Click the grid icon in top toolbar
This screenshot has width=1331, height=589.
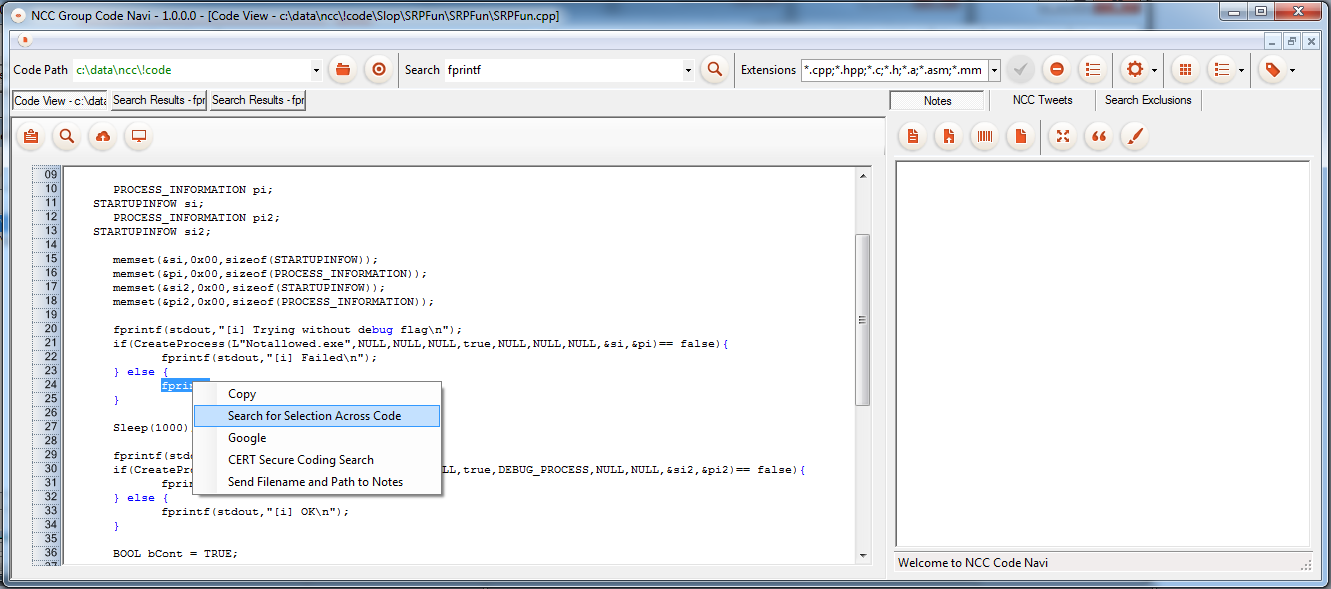[1185, 70]
